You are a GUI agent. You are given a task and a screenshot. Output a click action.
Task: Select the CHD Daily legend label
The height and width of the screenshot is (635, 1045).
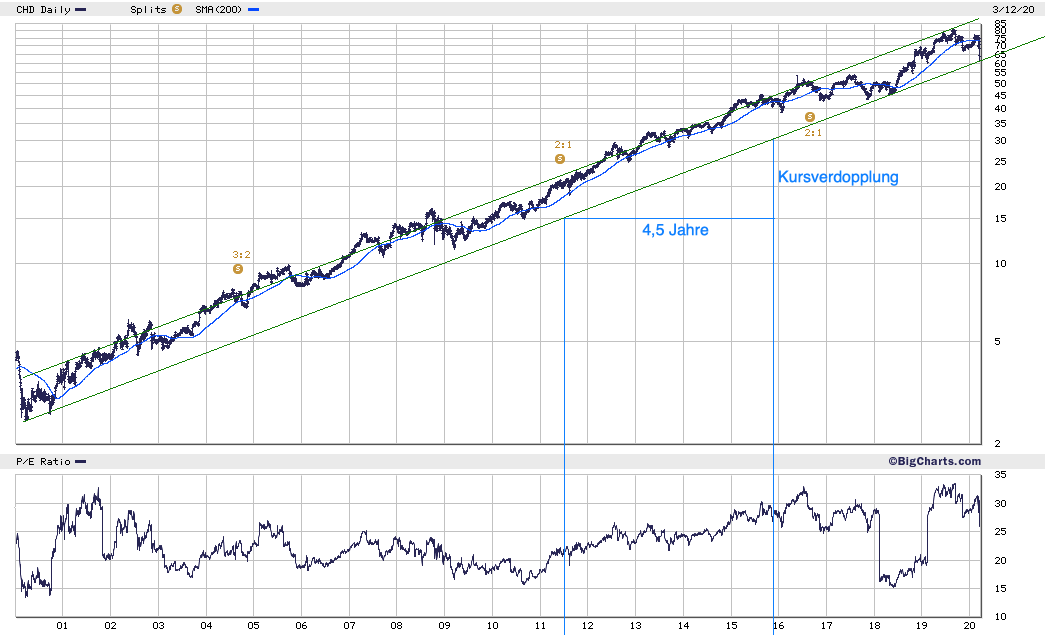tap(43, 10)
